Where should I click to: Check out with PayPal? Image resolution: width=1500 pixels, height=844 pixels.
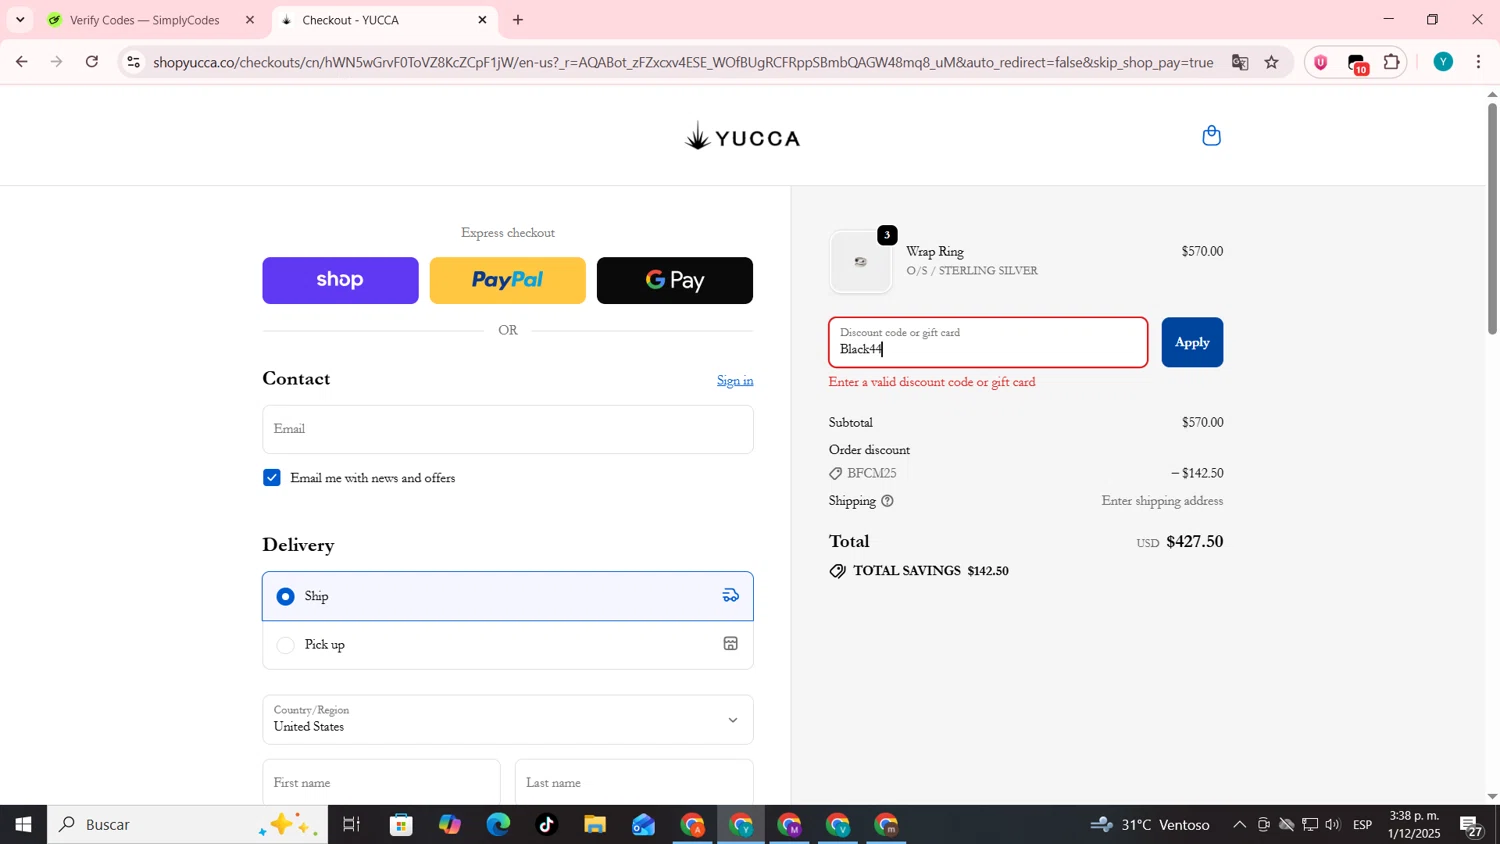tap(507, 281)
